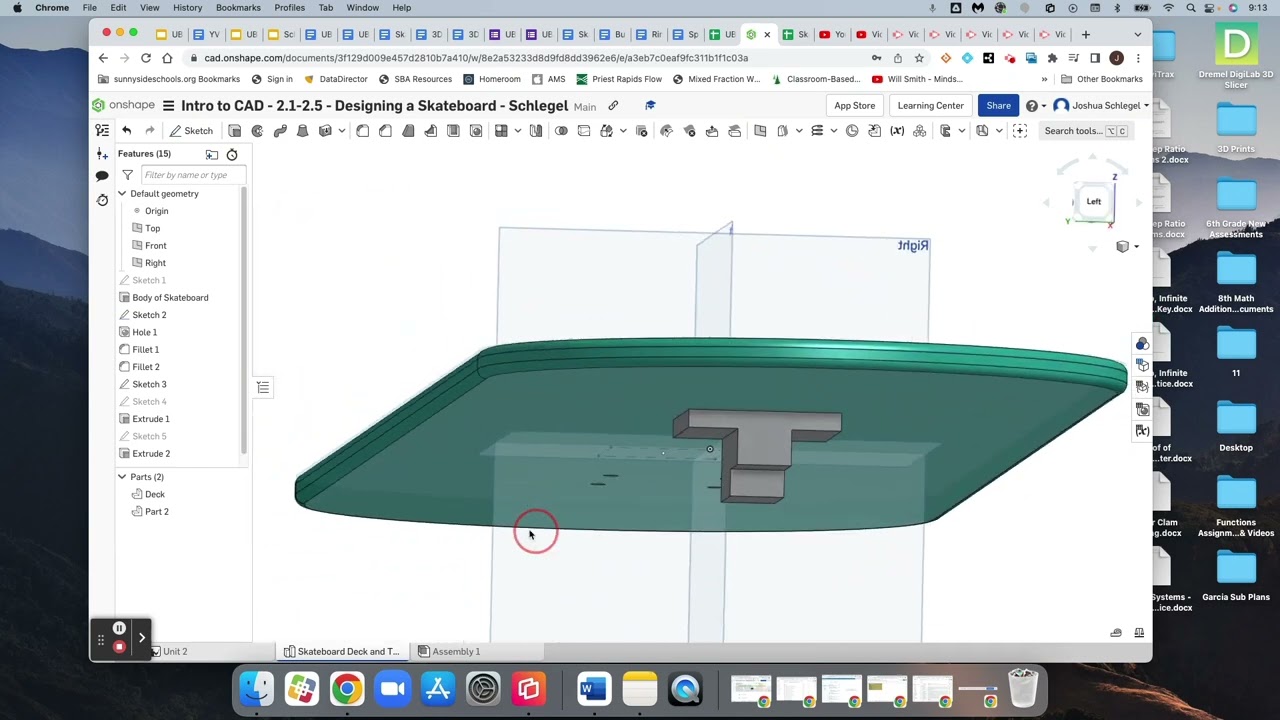Select the Front plane item
Viewport: 1280px width, 720px height.
pyautogui.click(x=155, y=245)
